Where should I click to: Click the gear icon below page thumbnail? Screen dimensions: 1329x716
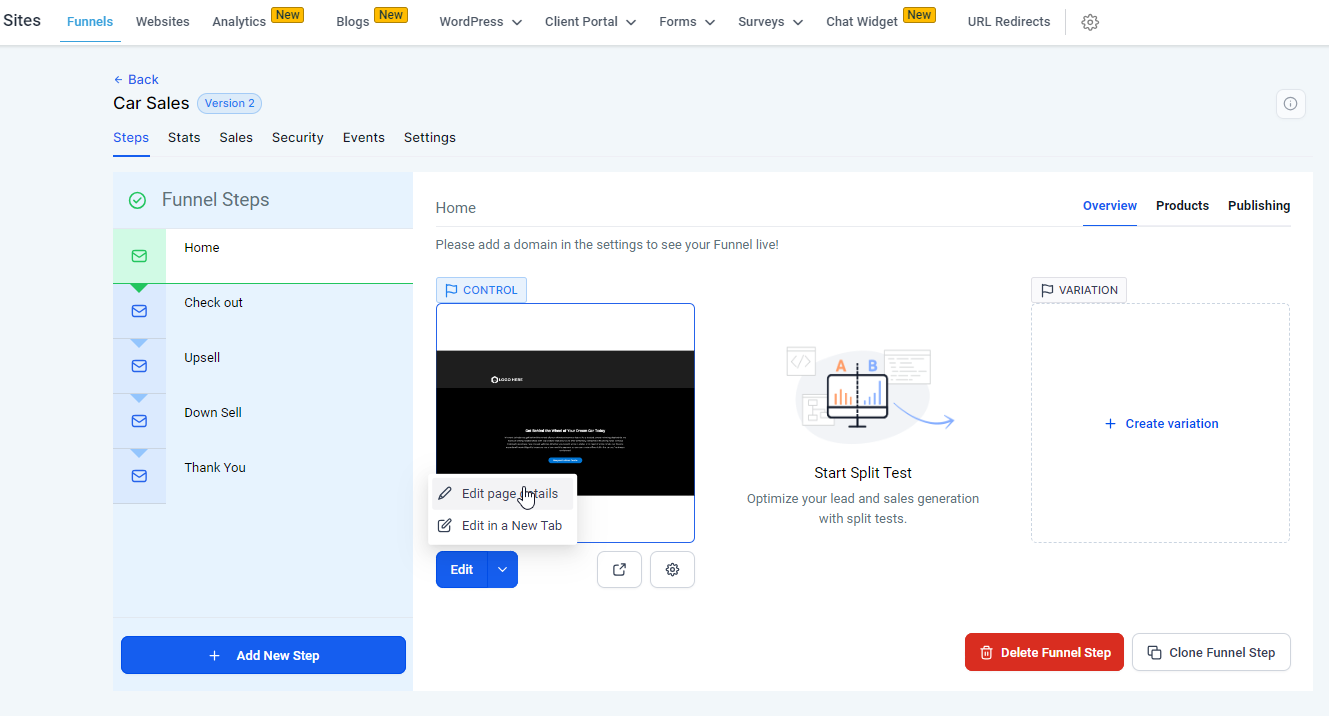click(672, 569)
